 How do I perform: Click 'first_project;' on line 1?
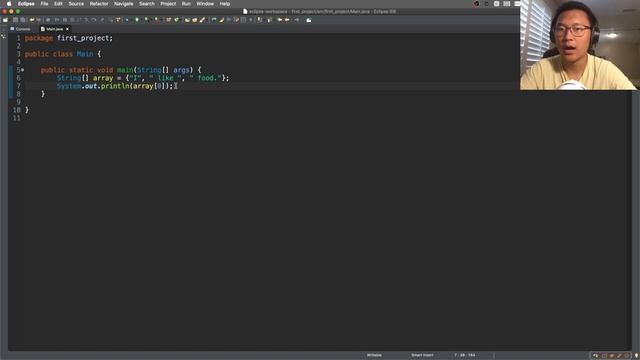coord(85,38)
